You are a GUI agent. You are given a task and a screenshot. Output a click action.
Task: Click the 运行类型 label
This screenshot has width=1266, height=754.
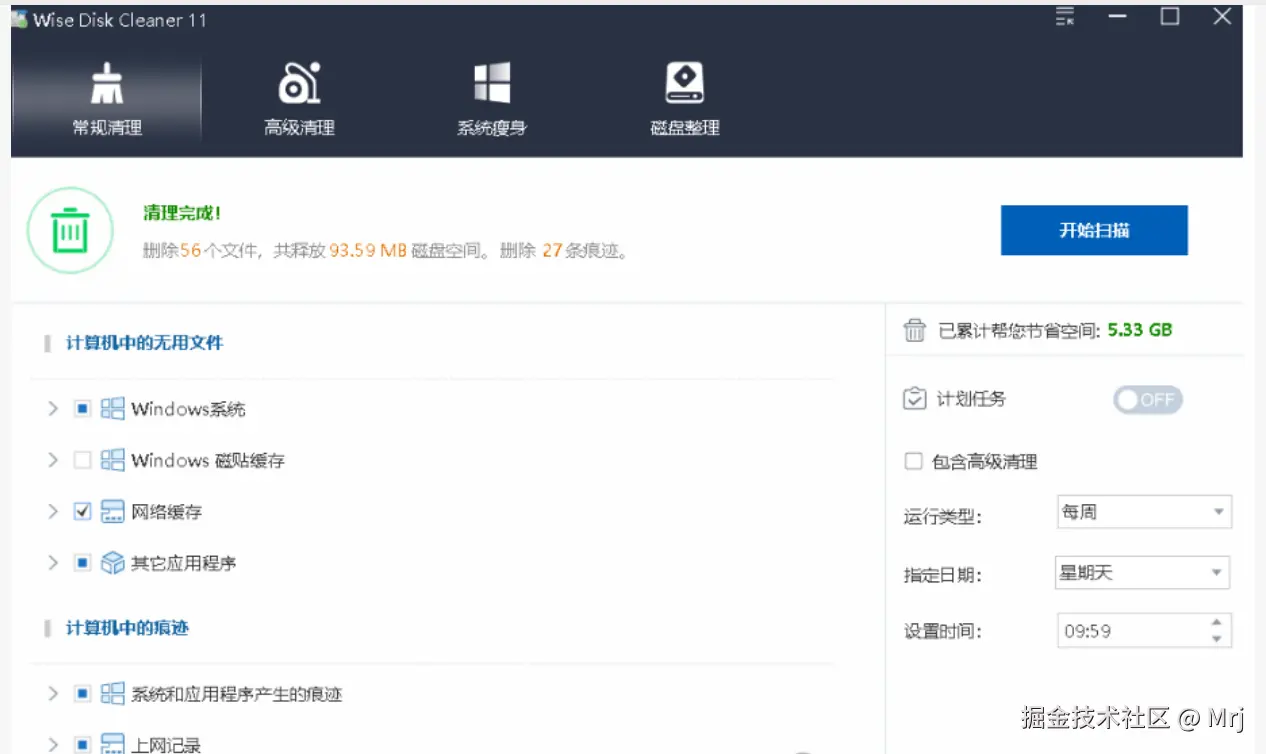(x=943, y=517)
